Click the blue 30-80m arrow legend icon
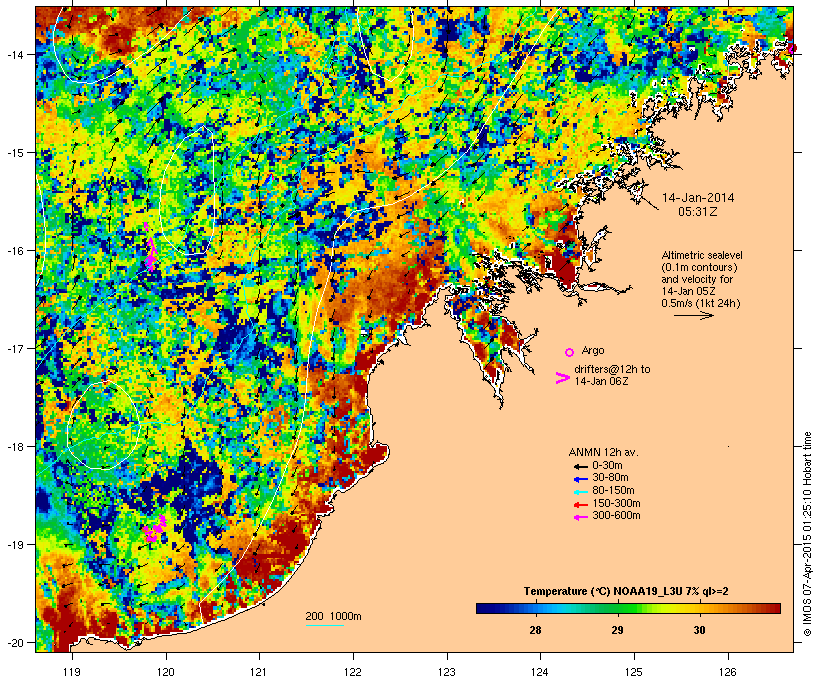 [x=580, y=479]
